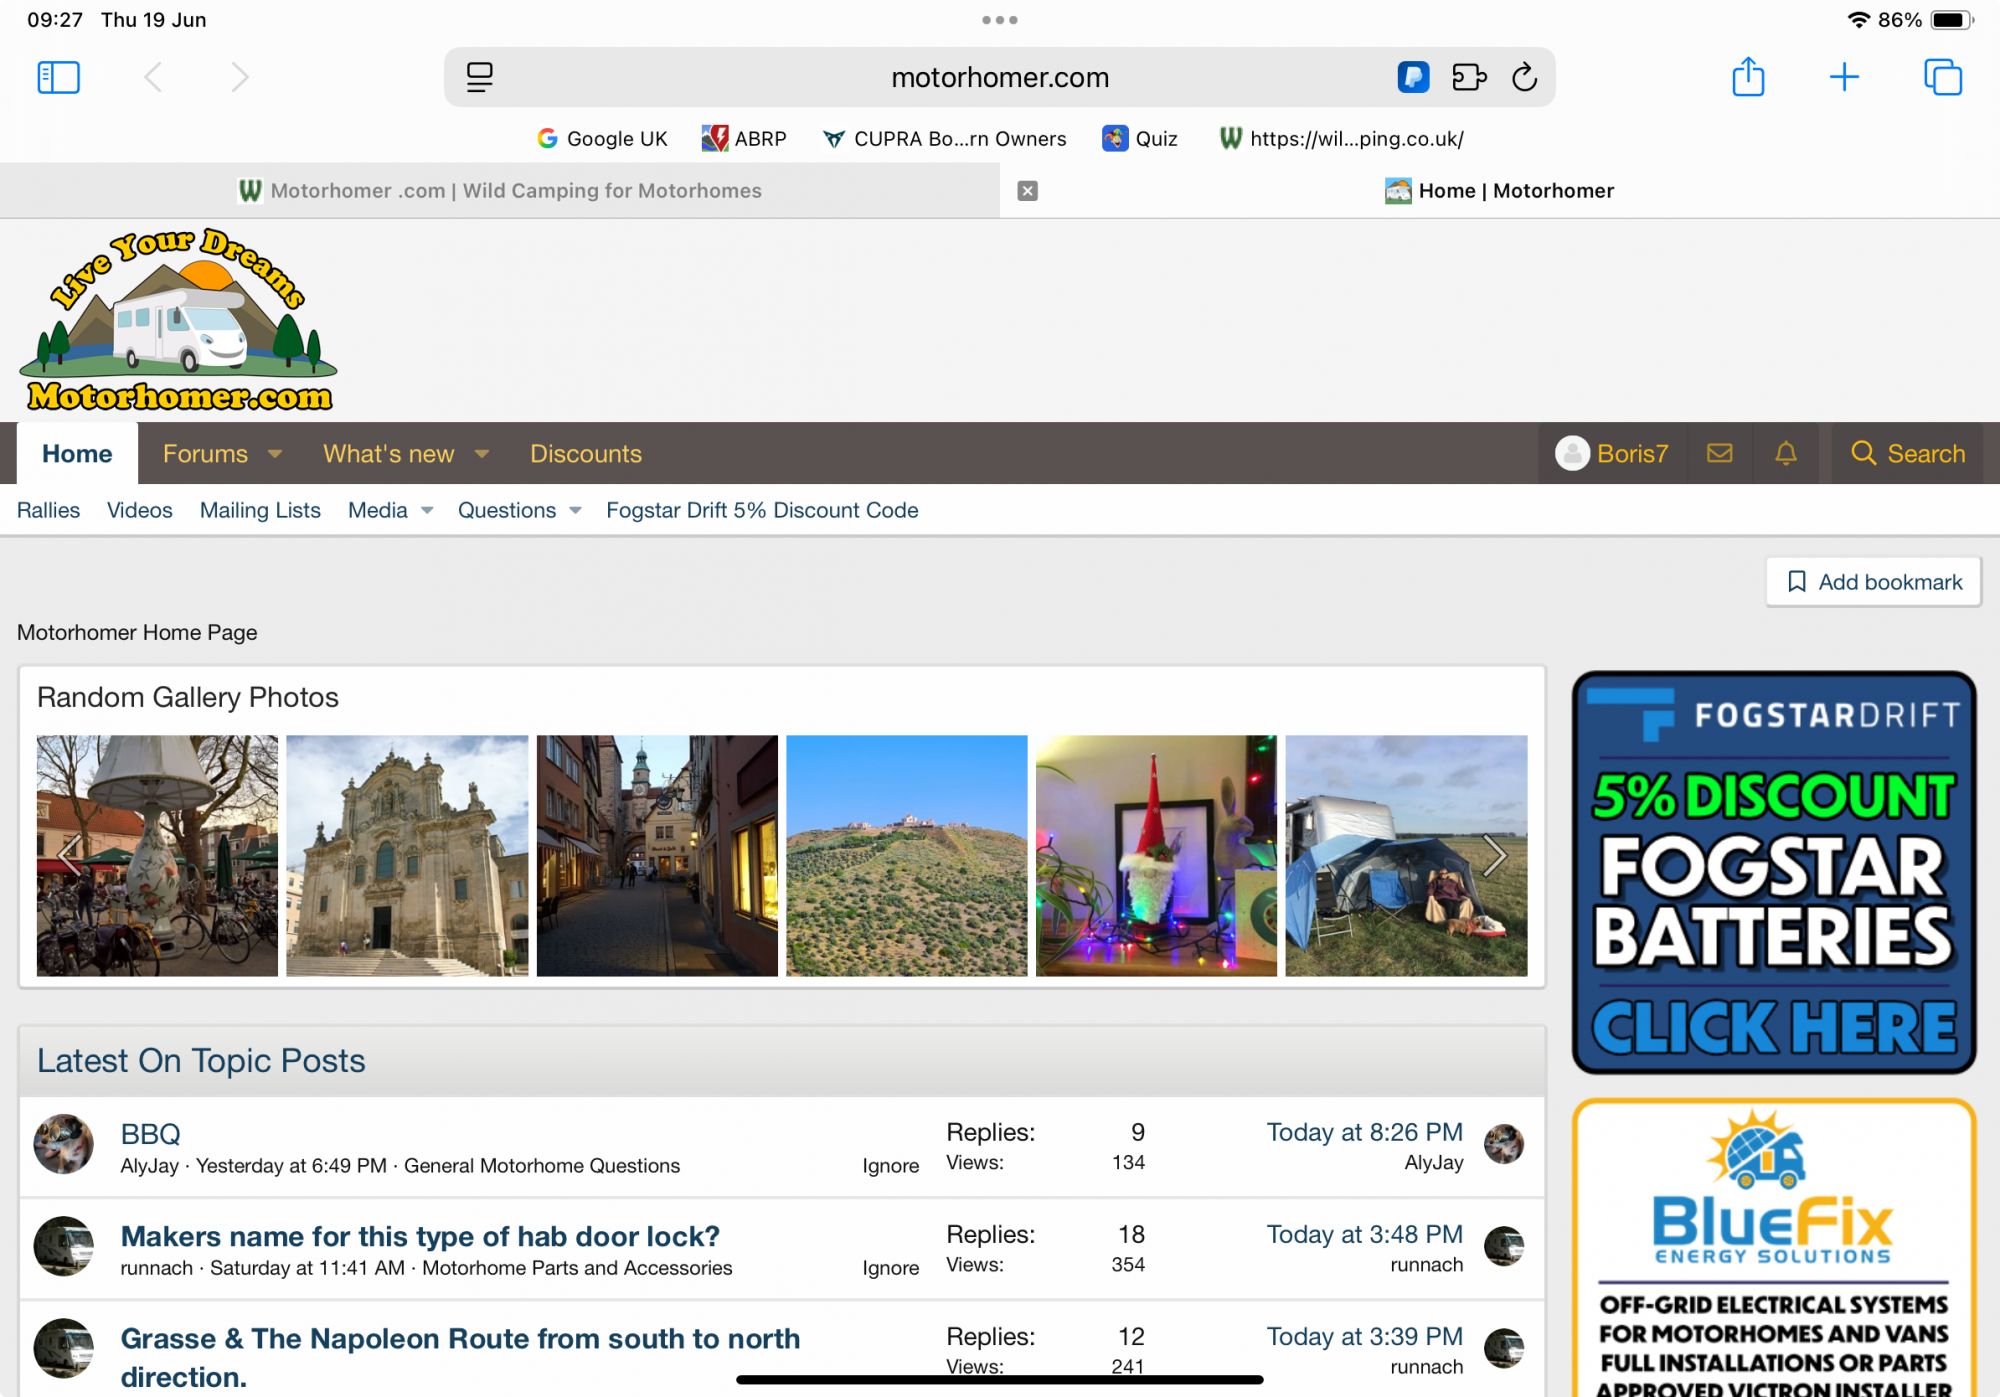Go to the Videos page
The height and width of the screenshot is (1397, 2000).
(140, 510)
